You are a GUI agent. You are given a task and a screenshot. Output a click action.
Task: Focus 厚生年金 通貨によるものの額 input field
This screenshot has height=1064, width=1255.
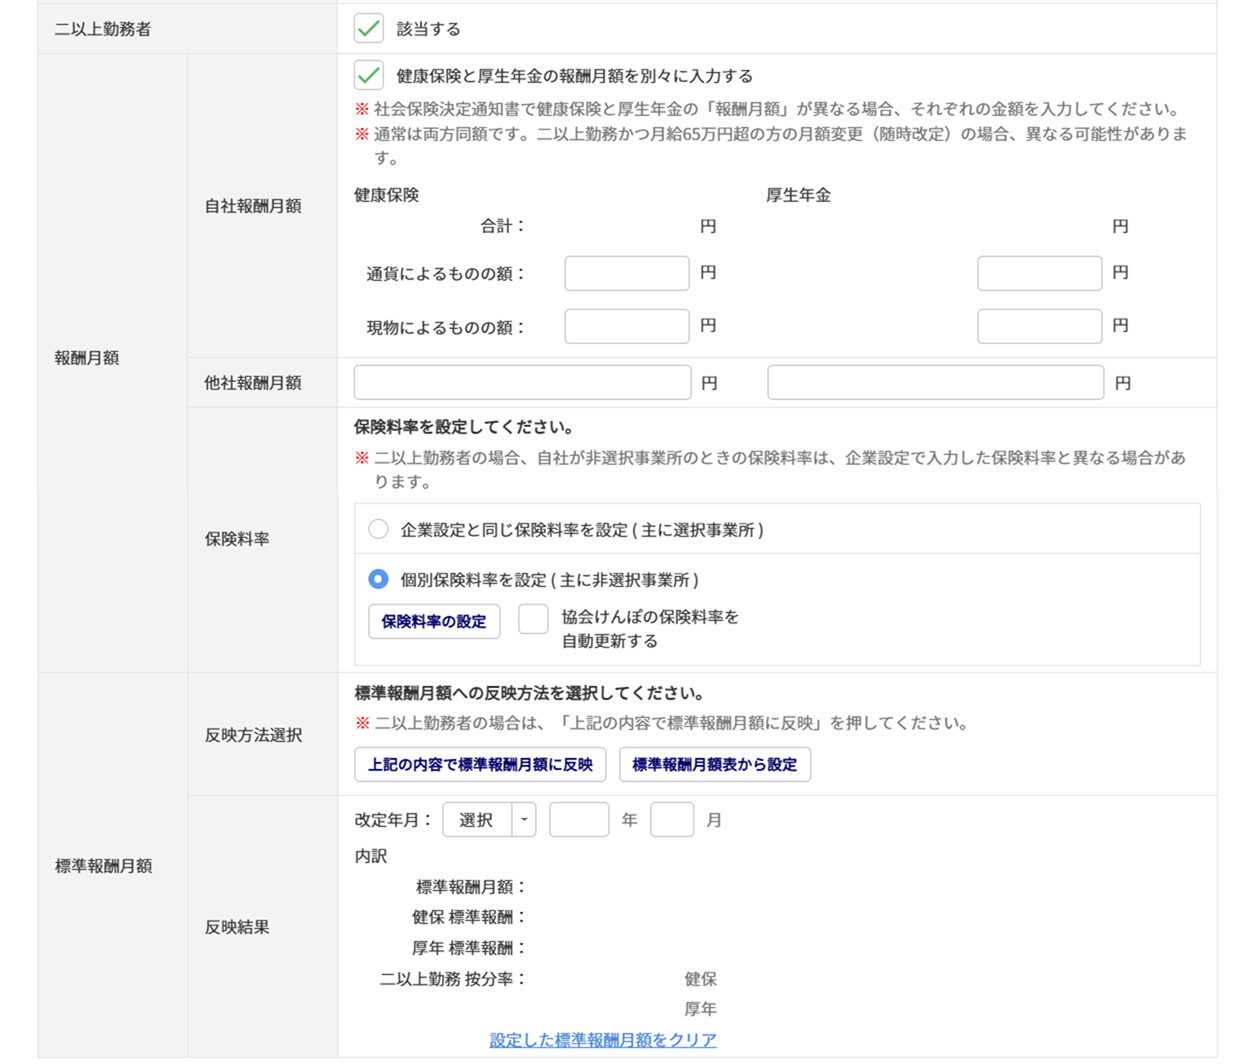(x=1039, y=273)
